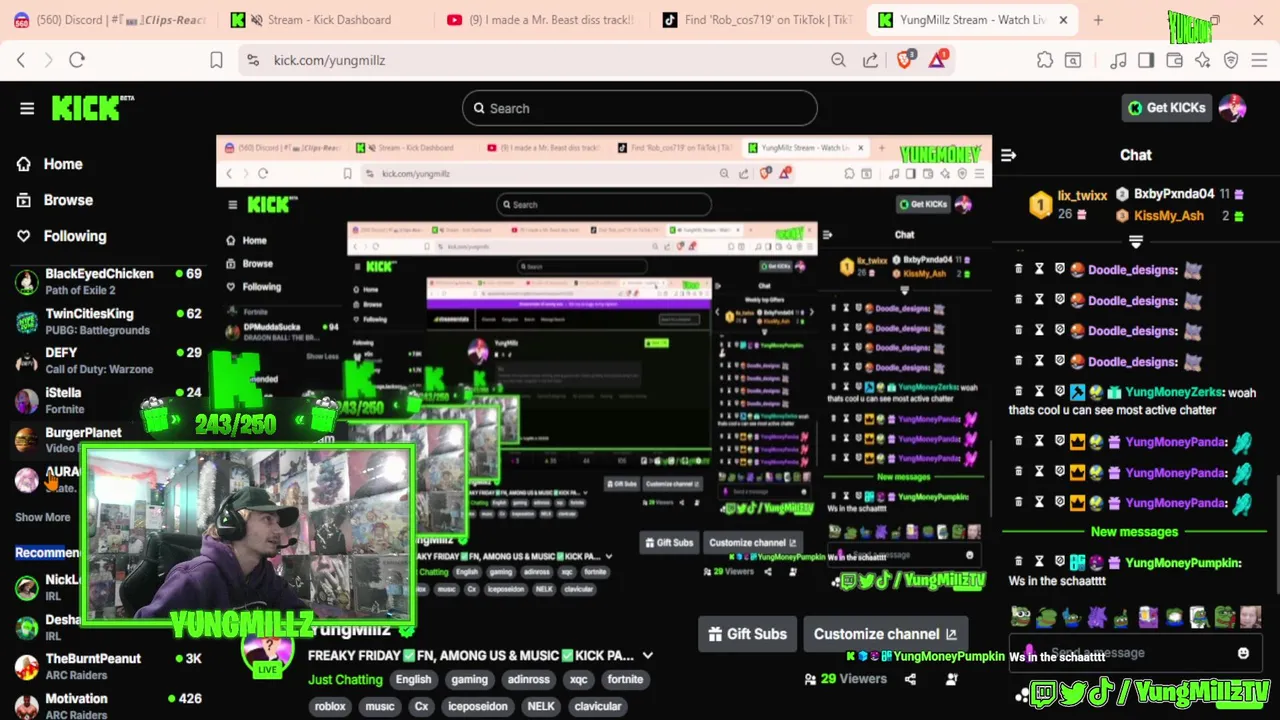Ban YungMoneyZerks with shield icon
Screen dimensions: 1280x720
click(1059, 392)
